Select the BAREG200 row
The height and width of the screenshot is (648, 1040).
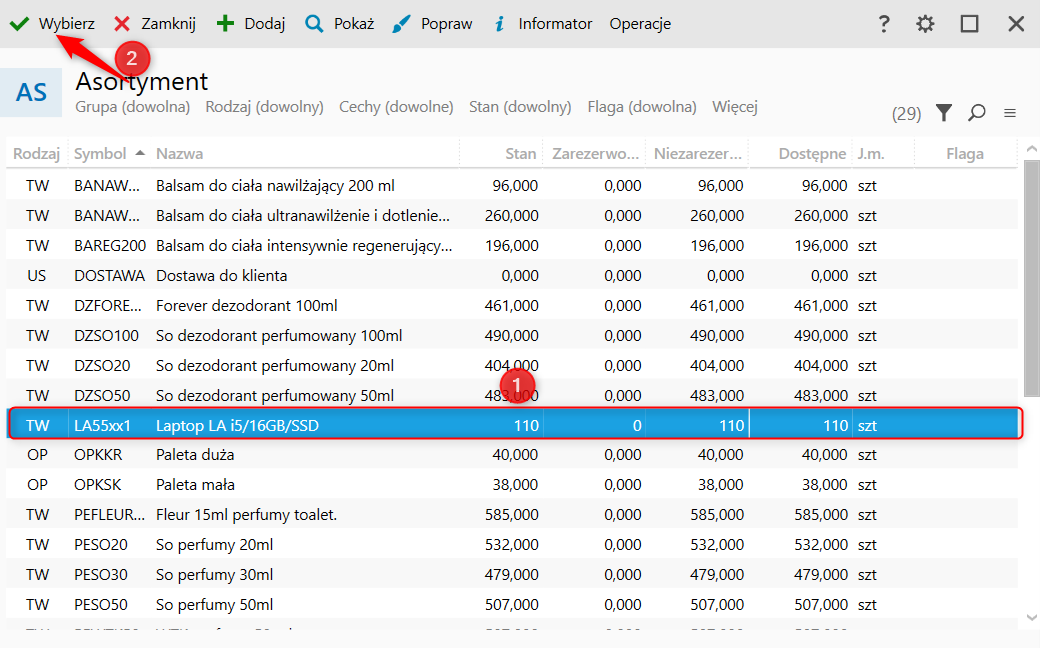point(512,245)
